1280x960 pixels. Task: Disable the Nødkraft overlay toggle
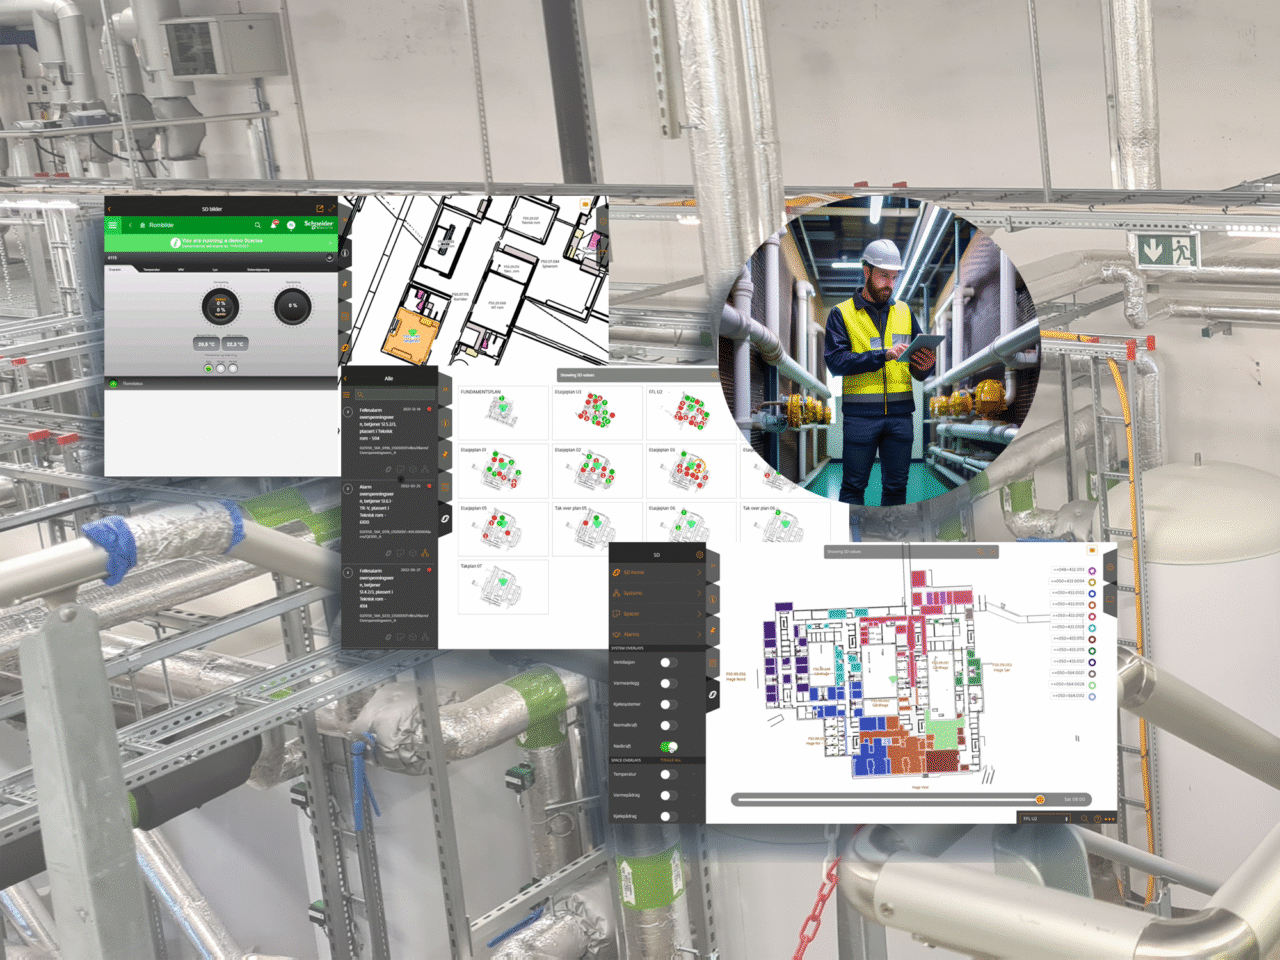(x=668, y=745)
